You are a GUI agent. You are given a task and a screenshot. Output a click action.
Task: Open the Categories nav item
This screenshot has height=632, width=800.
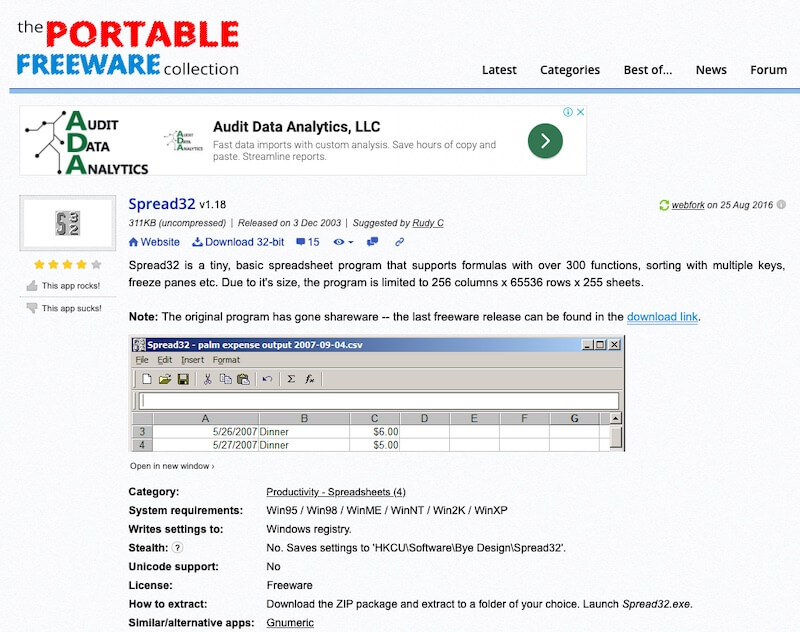tap(570, 70)
